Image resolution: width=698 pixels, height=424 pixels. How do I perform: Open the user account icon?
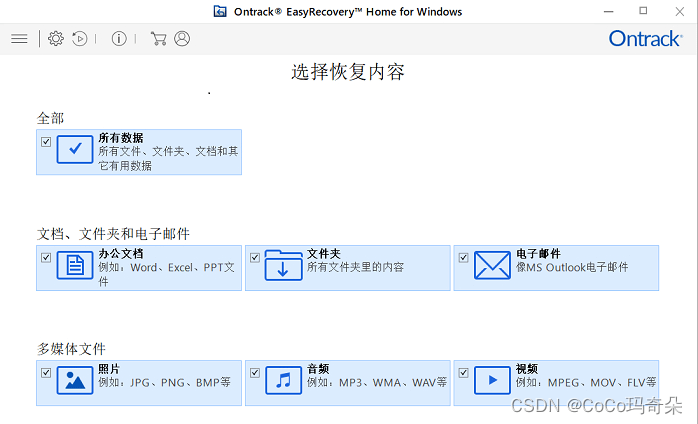pyautogui.click(x=182, y=39)
